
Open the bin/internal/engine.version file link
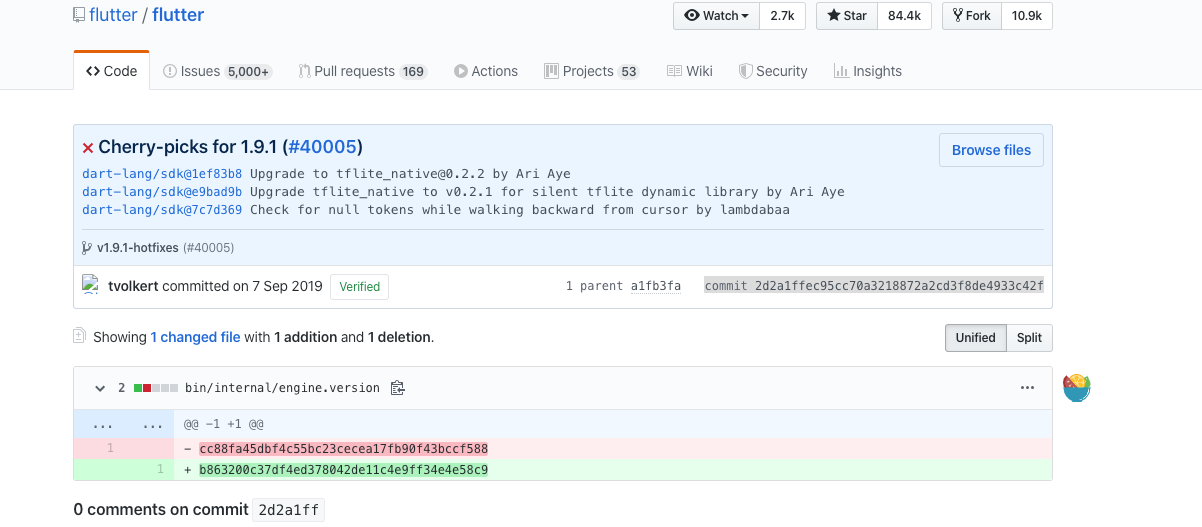[282, 388]
